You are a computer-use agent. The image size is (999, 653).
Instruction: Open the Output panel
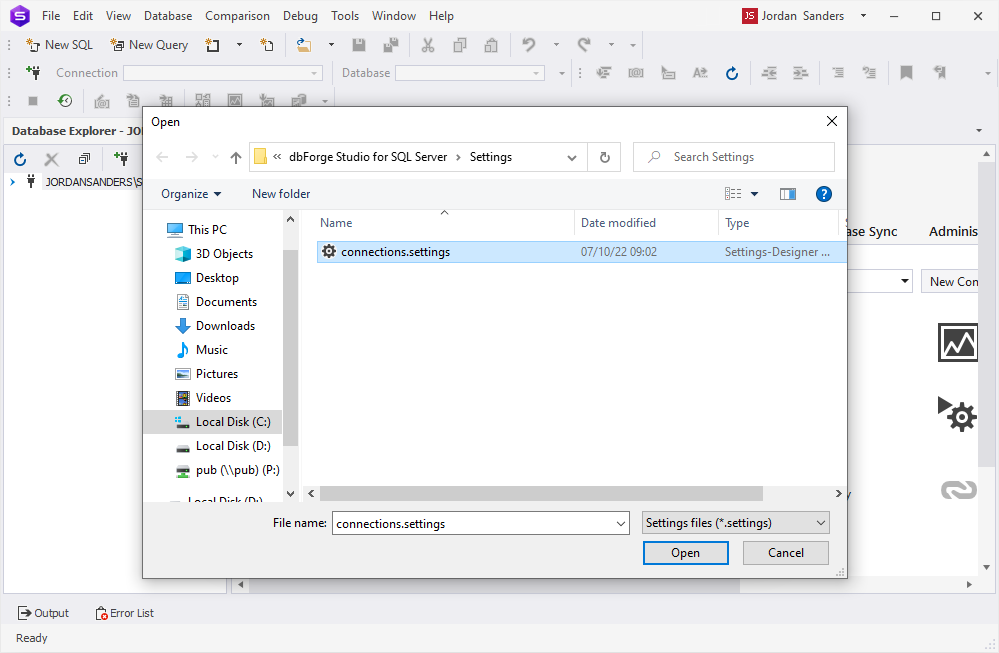coord(43,613)
